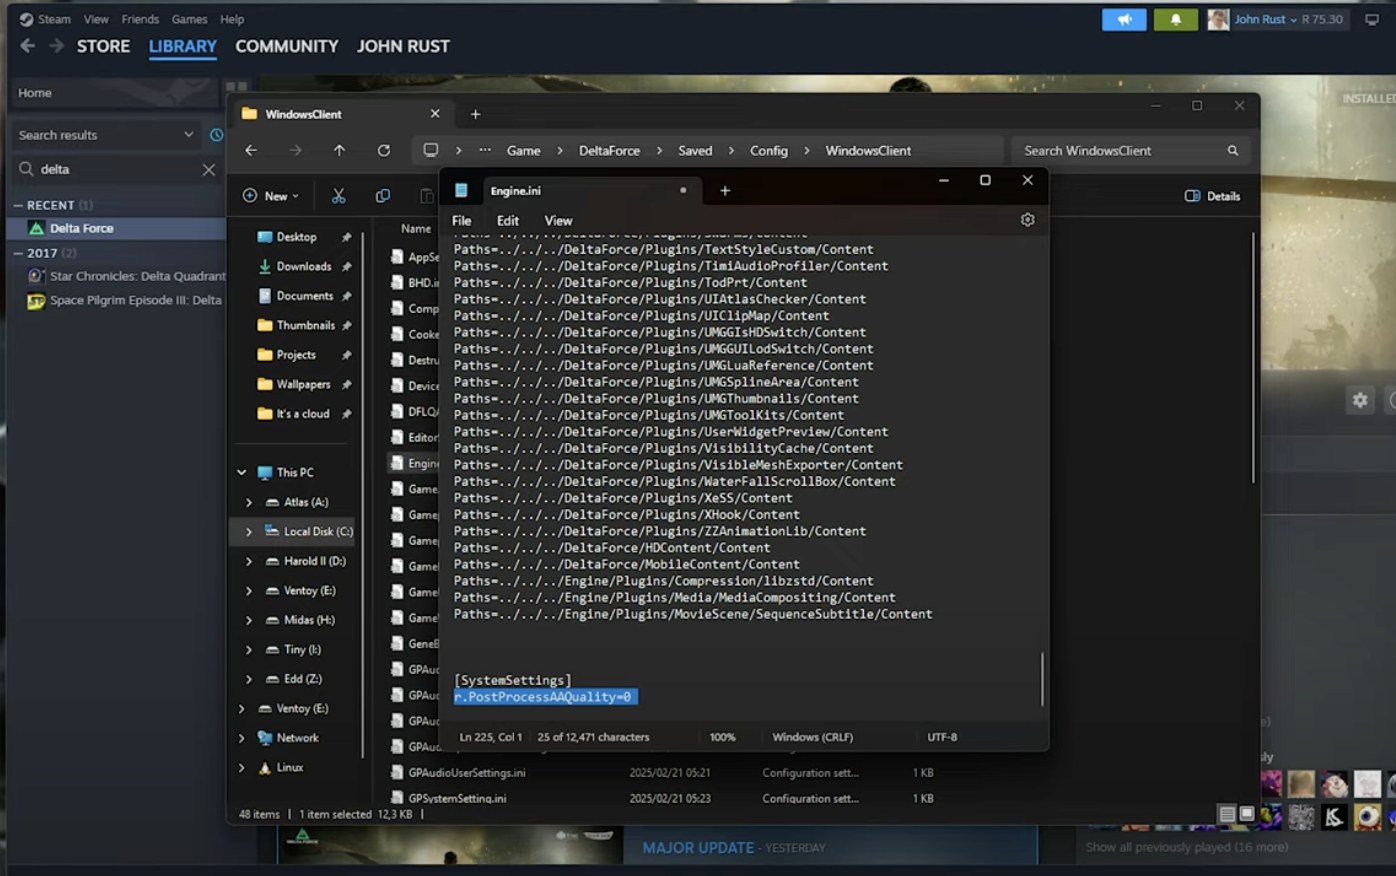The image size is (1396, 876).
Task: Open Wallpapers folder in sidebar
Action: pyautogui.click(x=303, y=385)
